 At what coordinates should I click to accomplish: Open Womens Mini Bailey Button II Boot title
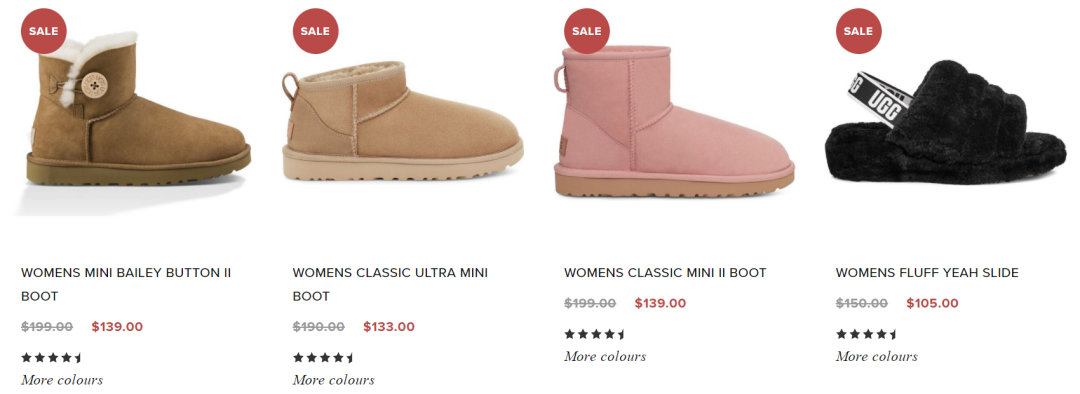pyautogui.click(x=126, y=284)
